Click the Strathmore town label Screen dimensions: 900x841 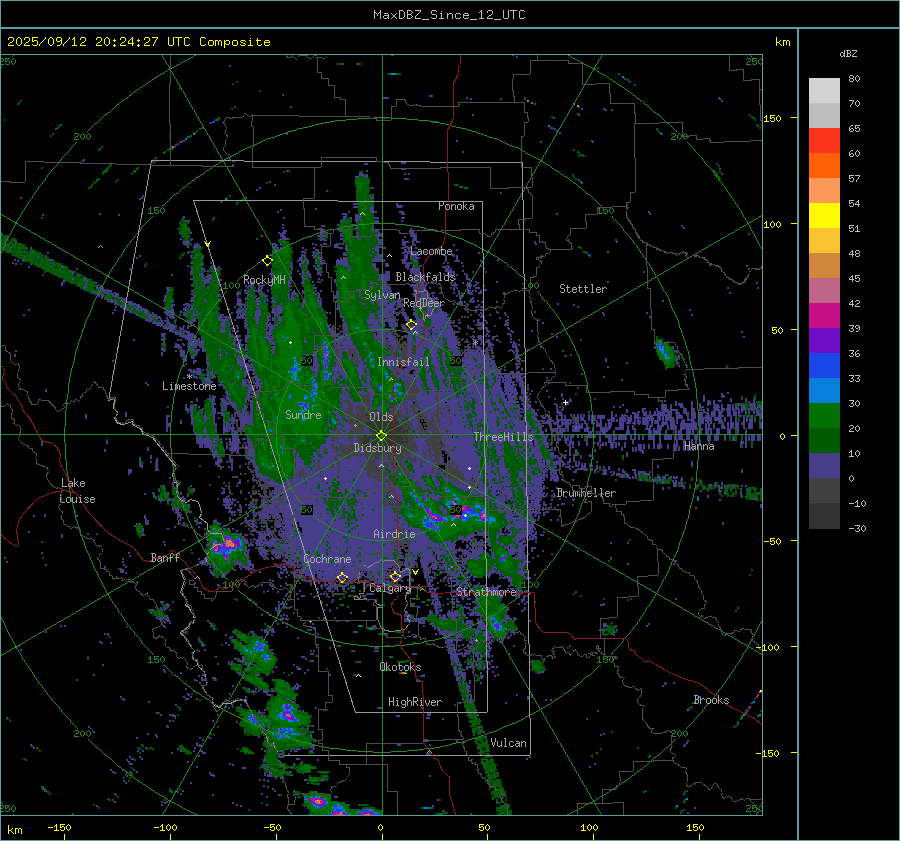(487, 591)
